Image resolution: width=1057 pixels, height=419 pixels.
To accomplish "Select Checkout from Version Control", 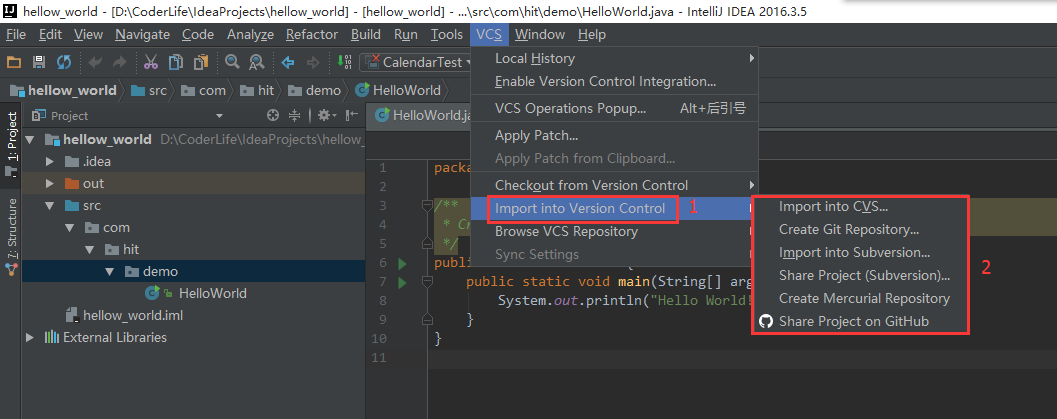I will (615, 185).
